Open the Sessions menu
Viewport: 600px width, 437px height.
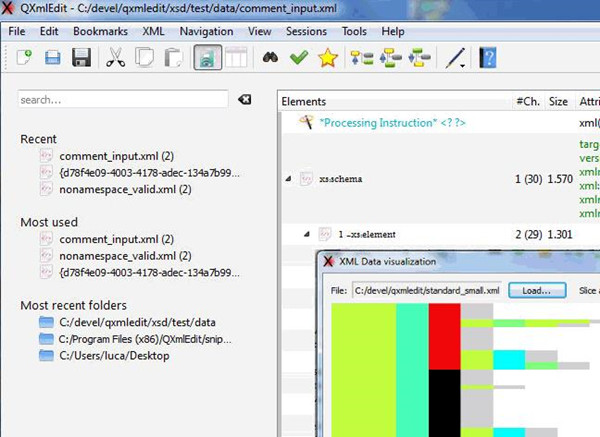click(x=306, y=31)
